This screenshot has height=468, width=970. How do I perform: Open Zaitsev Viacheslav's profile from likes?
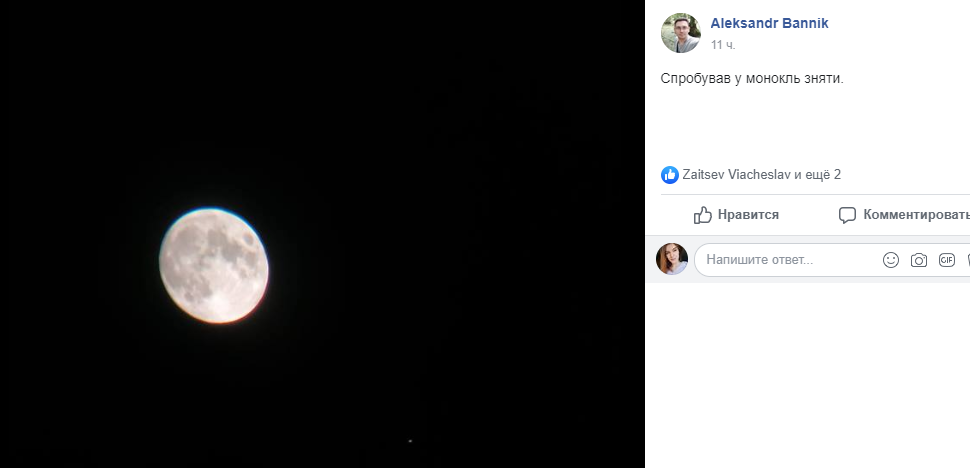click(x=738, y=175)
